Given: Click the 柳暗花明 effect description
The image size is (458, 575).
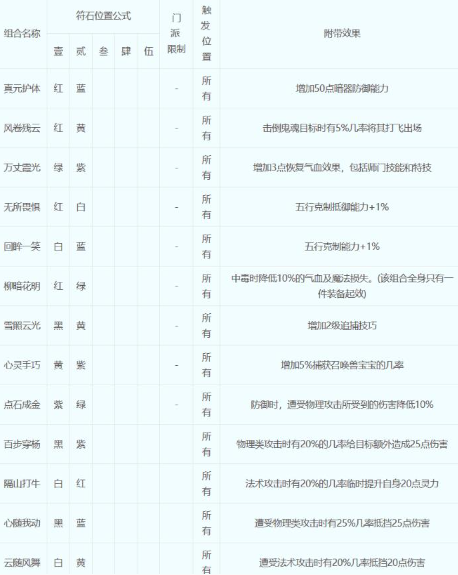Looking at the screenshot, I should (342, 286).
